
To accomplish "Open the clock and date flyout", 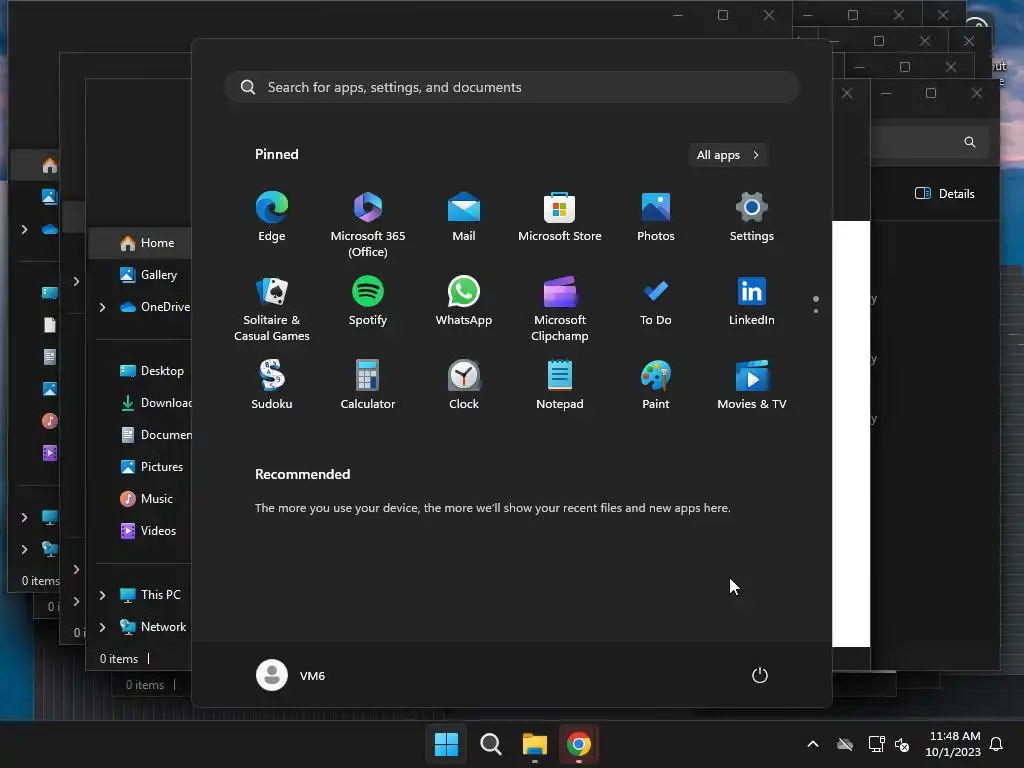I will coord(953,744).
